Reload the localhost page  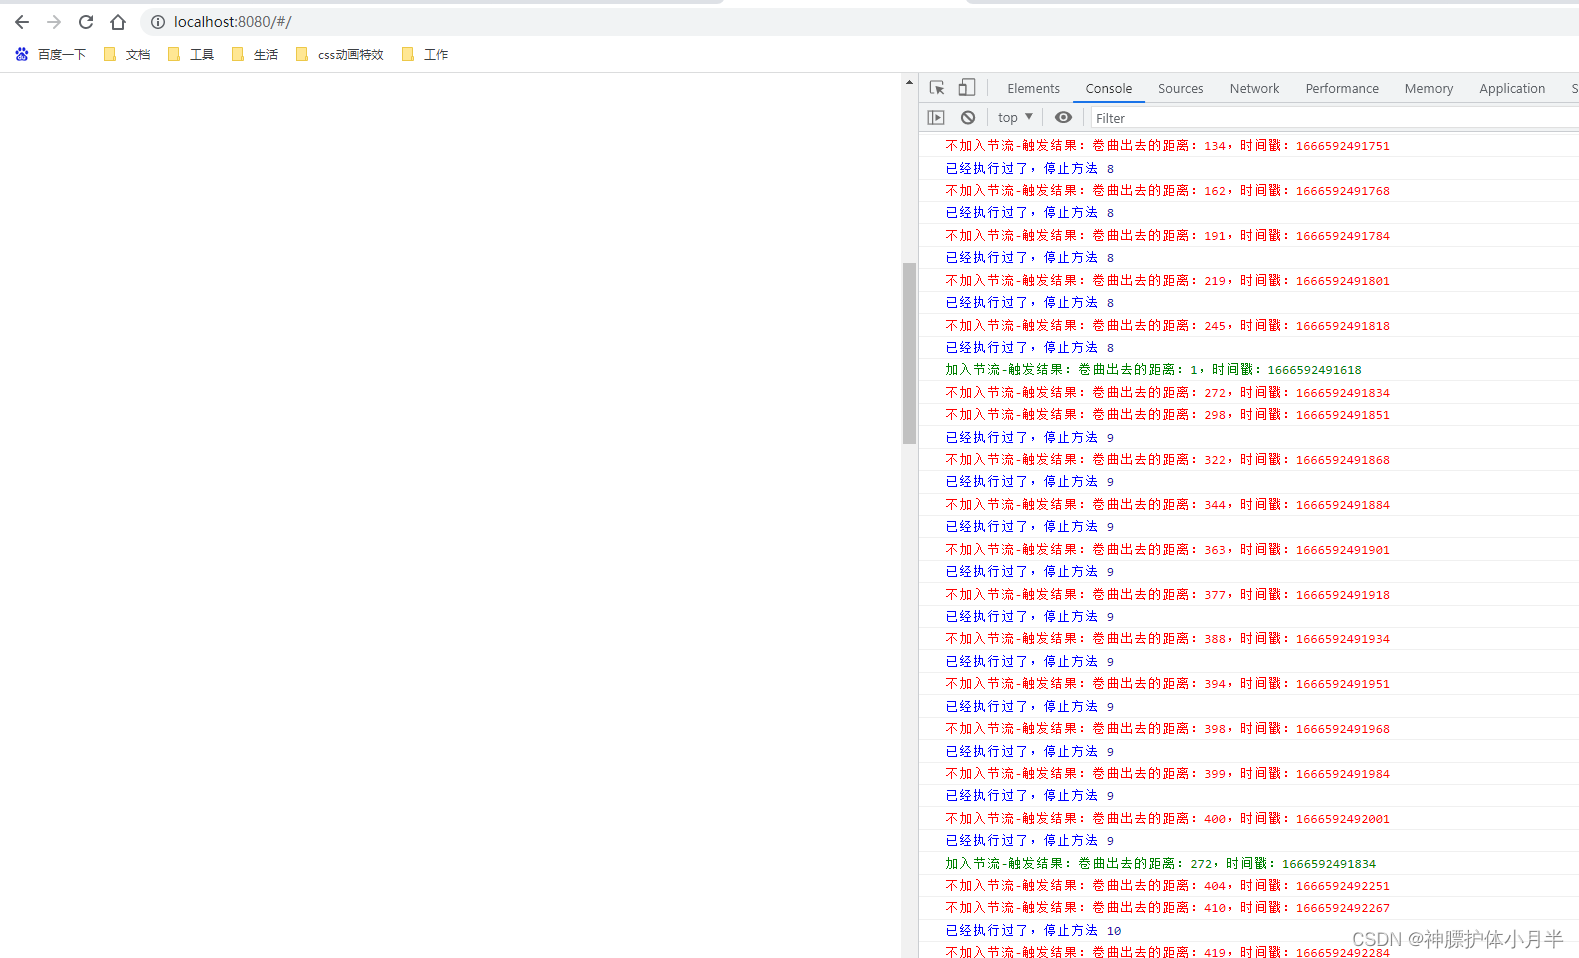coord(86,22)
